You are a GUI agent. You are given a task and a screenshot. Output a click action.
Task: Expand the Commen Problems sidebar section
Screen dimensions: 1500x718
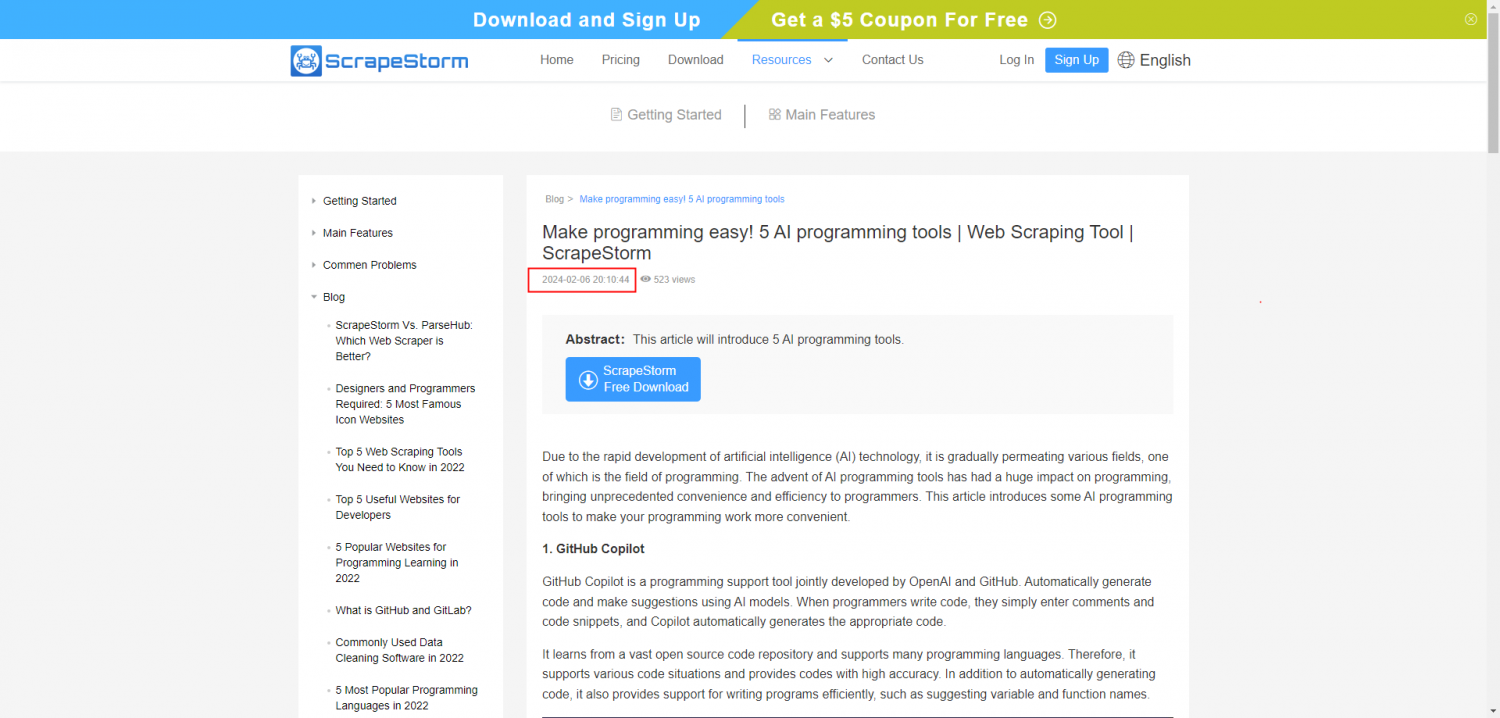pyautogui.click(x=314, y=265)
